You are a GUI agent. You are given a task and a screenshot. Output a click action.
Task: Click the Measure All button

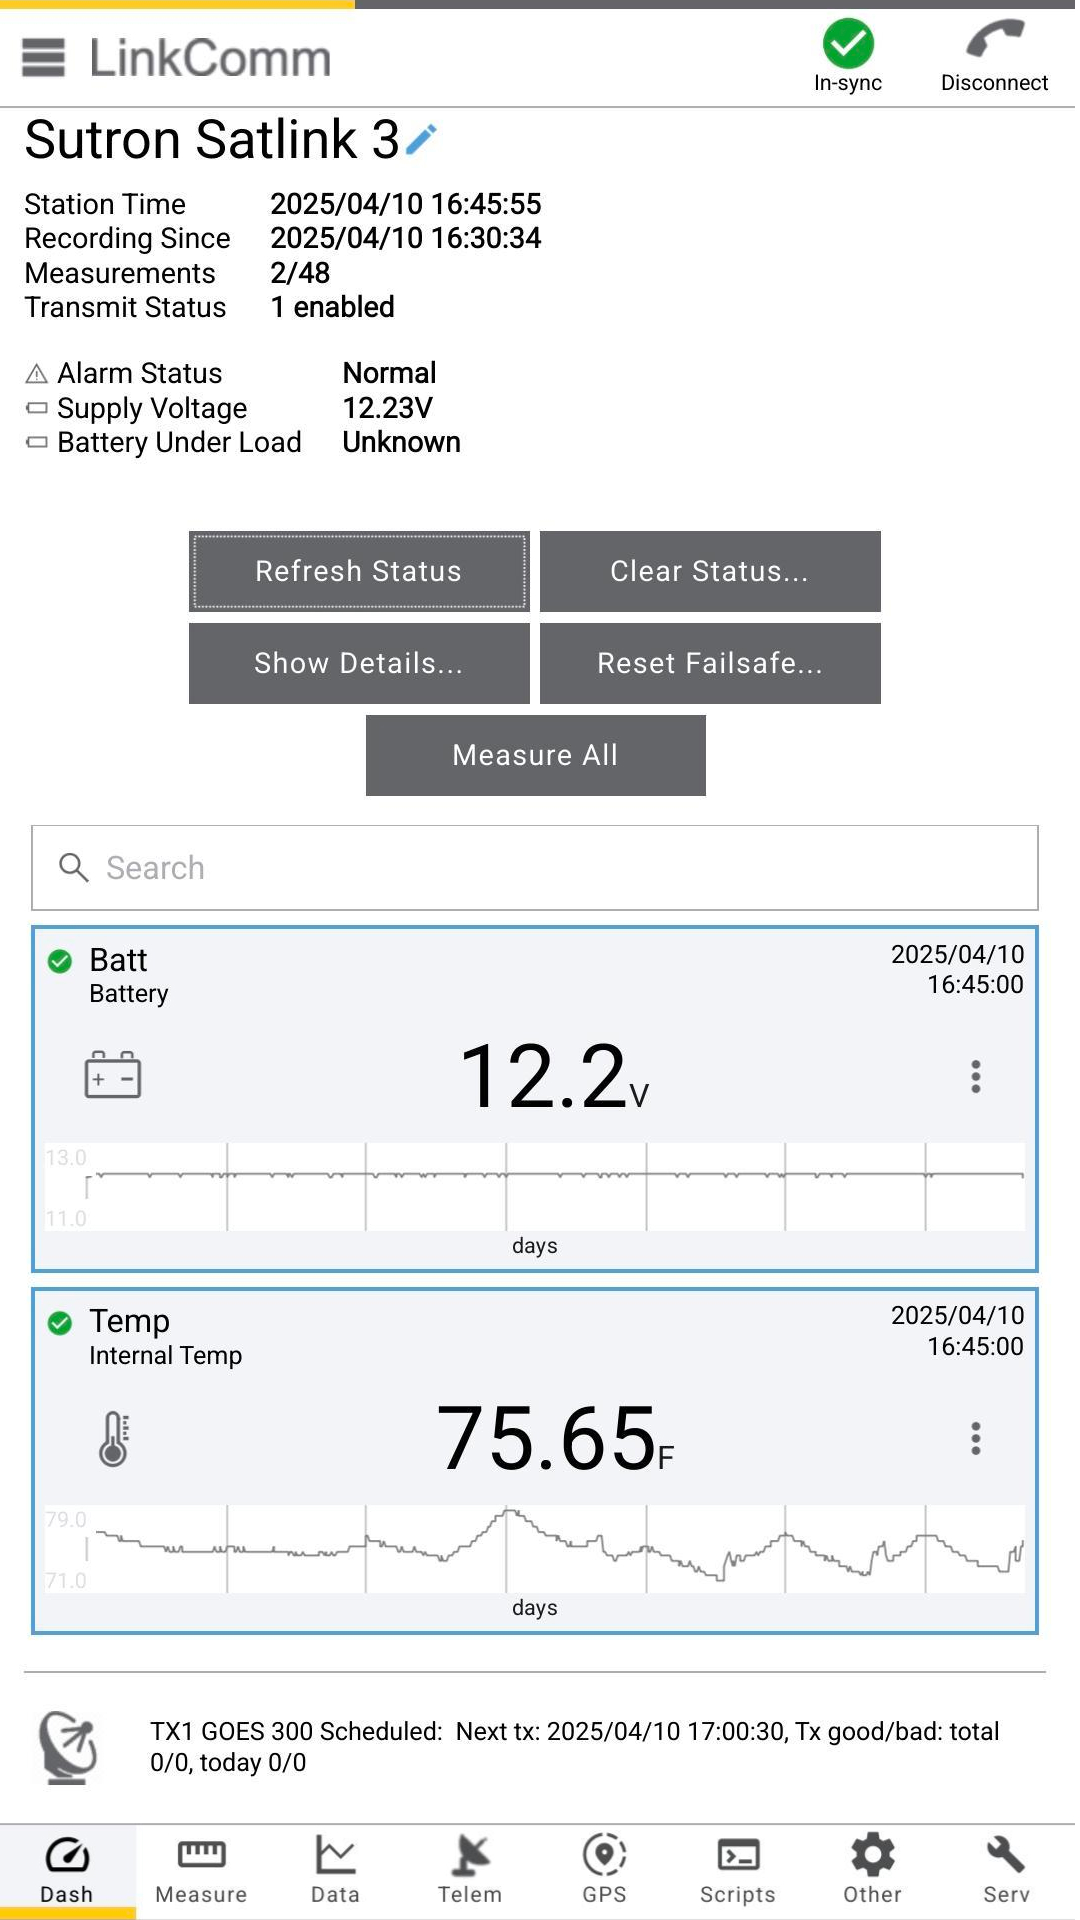pos(536,755)
